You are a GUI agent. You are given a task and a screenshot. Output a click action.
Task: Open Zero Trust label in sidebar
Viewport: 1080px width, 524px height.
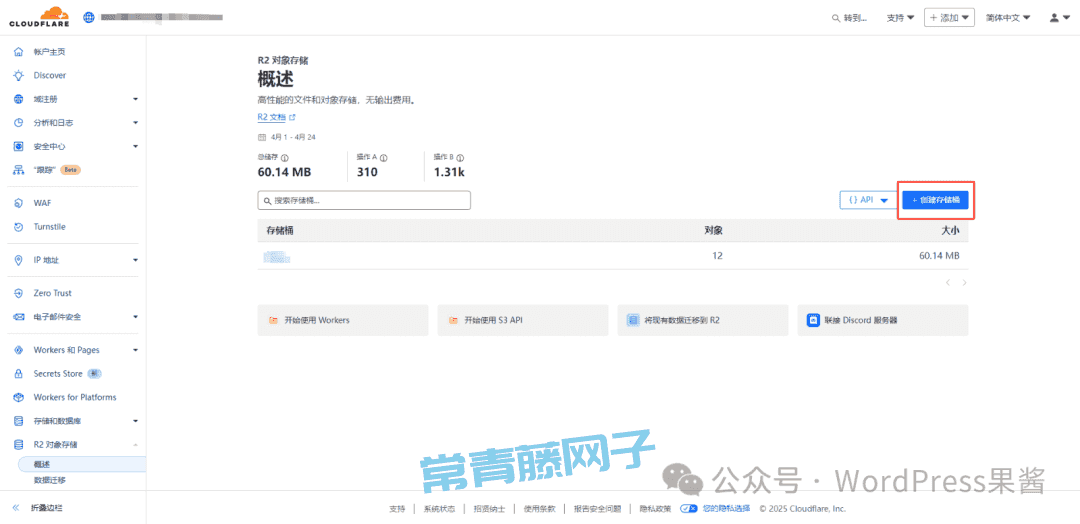pyautogui.click(x=52, y=293)
